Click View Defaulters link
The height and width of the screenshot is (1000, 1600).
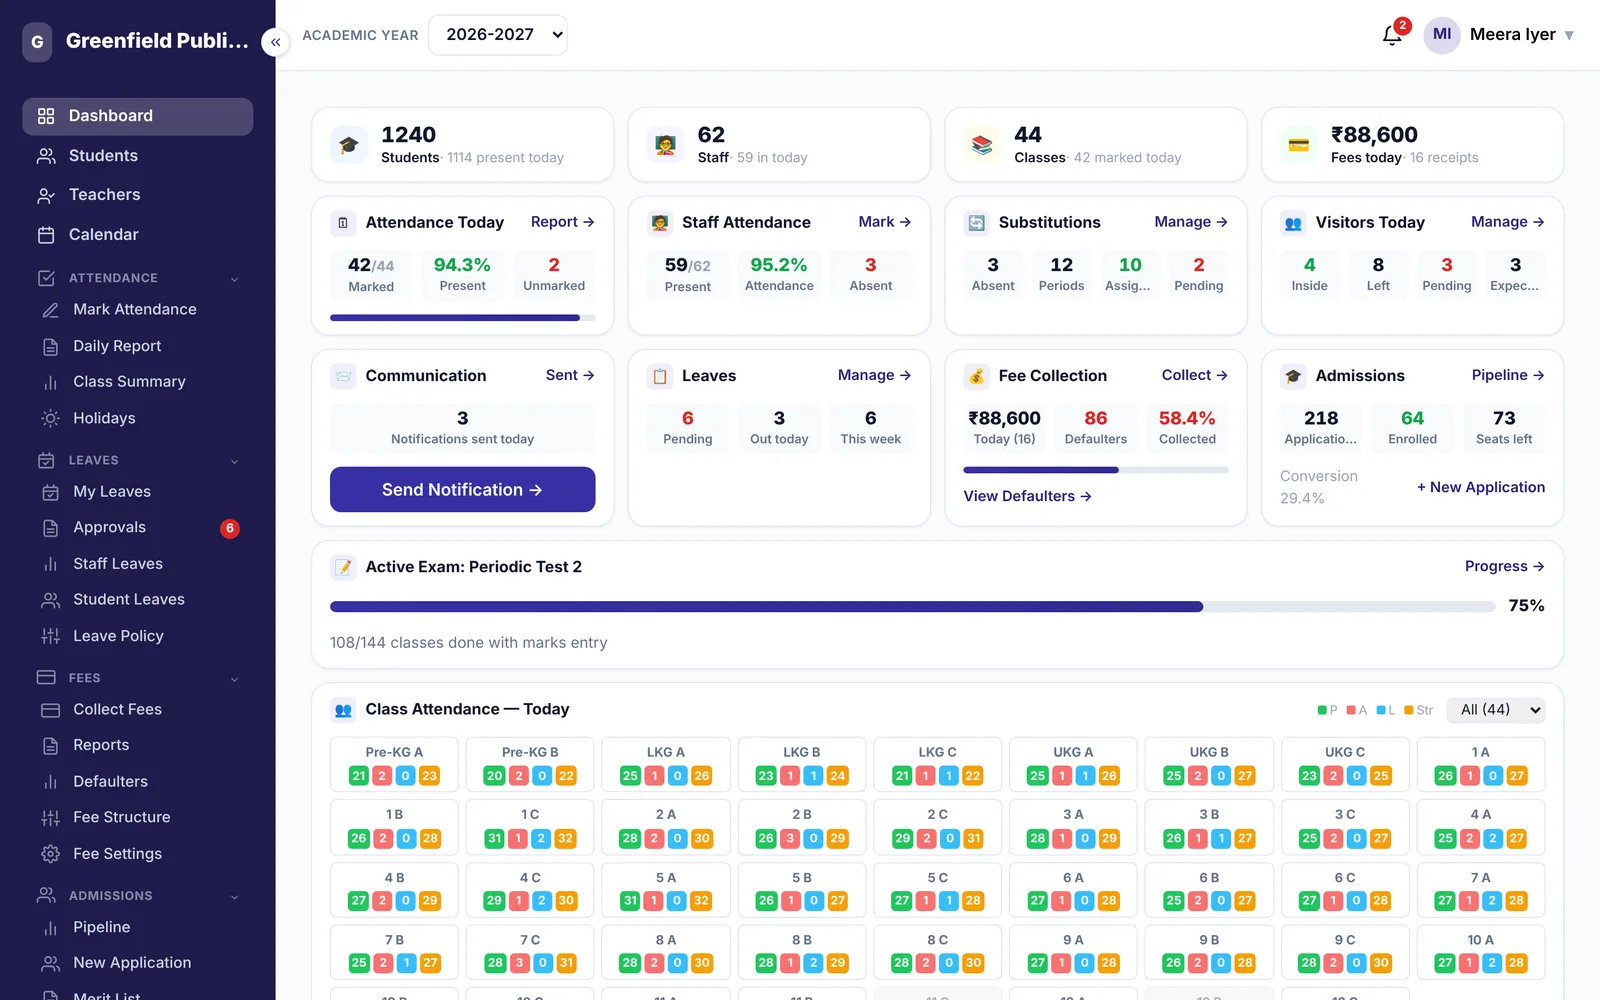[1027, 496]
